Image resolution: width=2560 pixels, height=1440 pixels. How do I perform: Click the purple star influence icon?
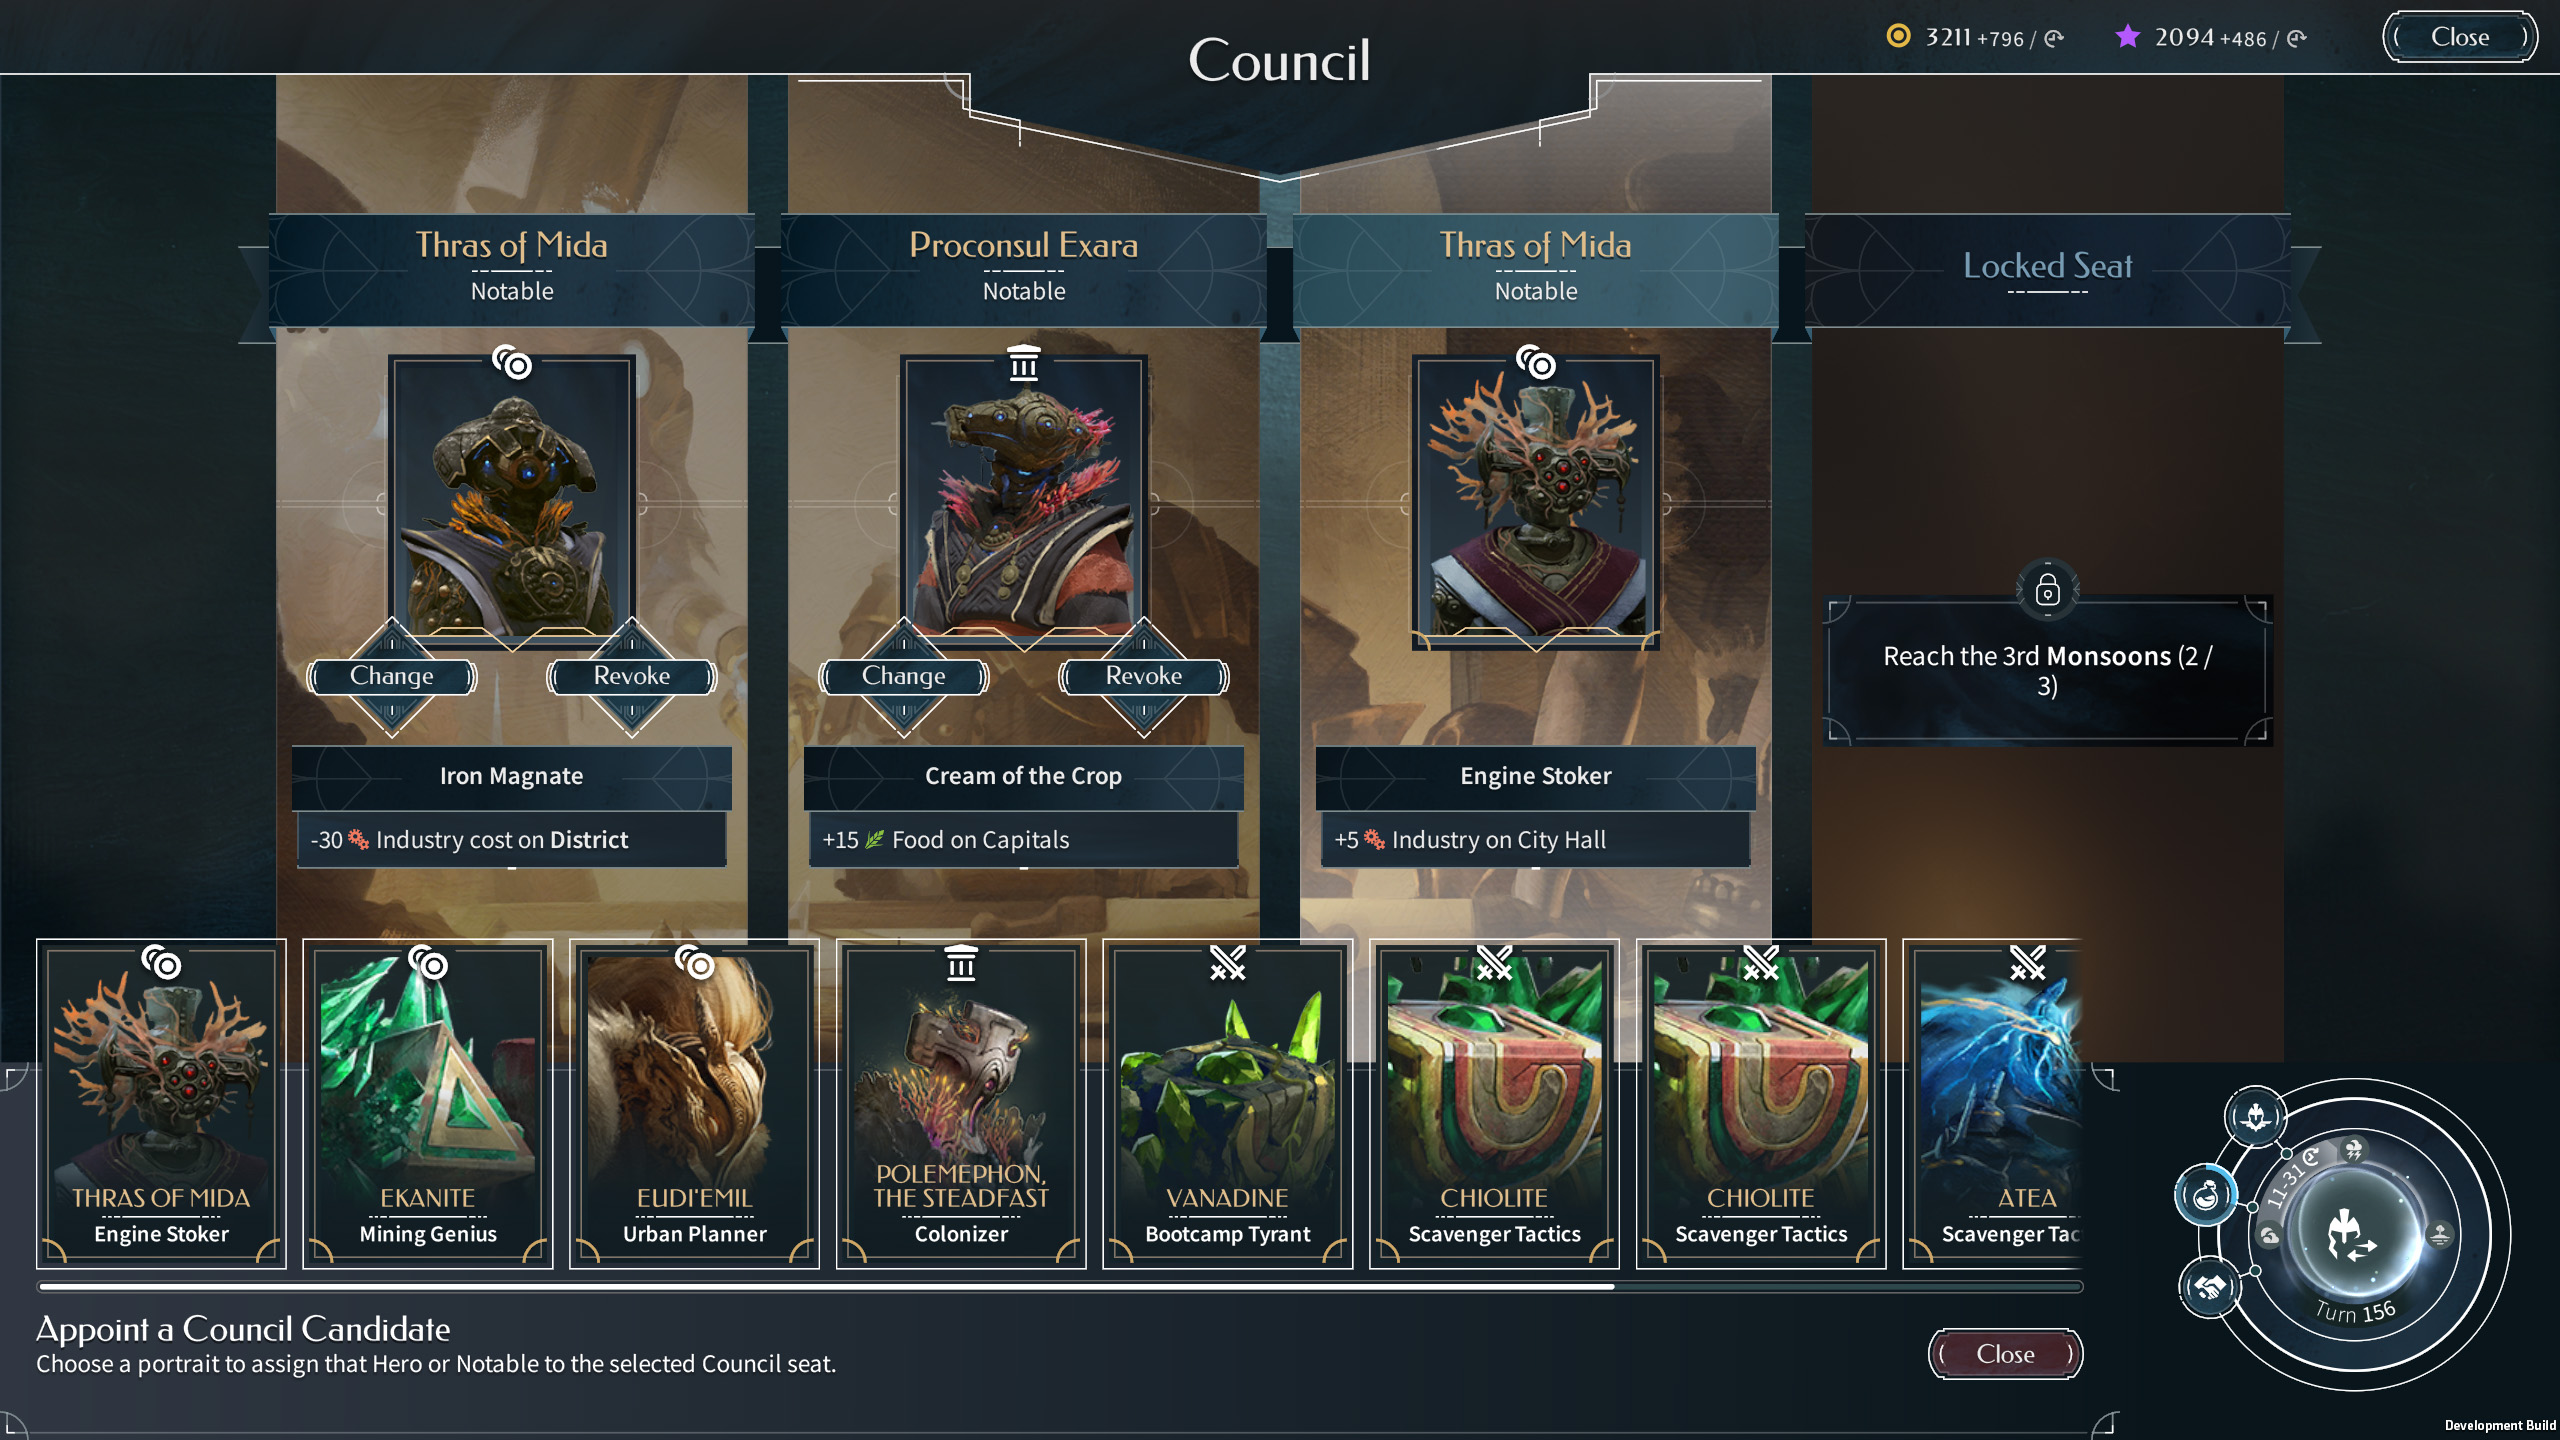click(2128, 37)
